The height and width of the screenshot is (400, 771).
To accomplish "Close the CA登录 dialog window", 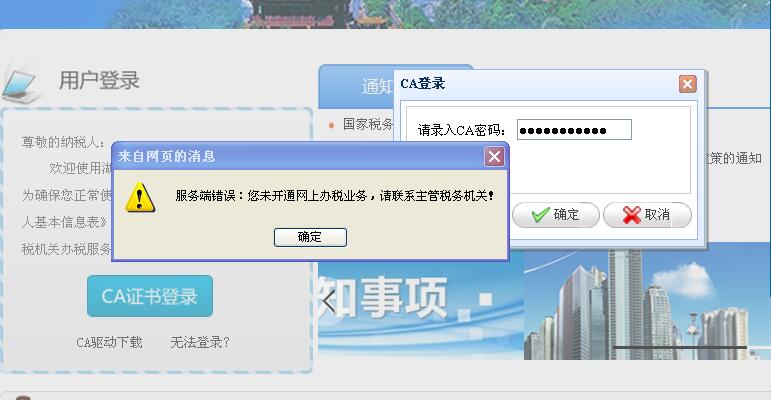I will [687, 84].
